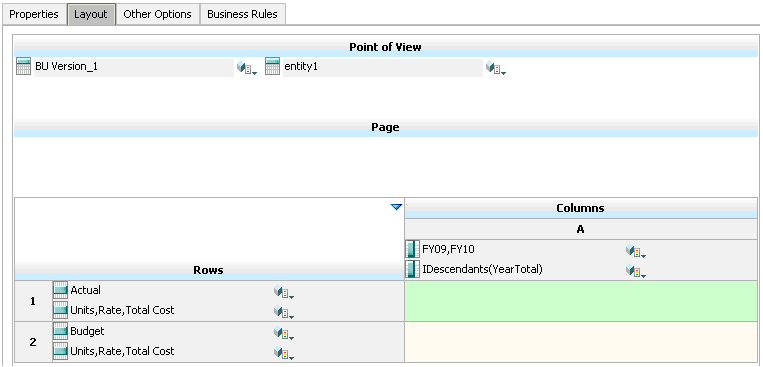This screenshot has height=367, width=763.
Task: Open member selector for row 2 Units,Rate,Total Cost
Action: tap(284, 353)
